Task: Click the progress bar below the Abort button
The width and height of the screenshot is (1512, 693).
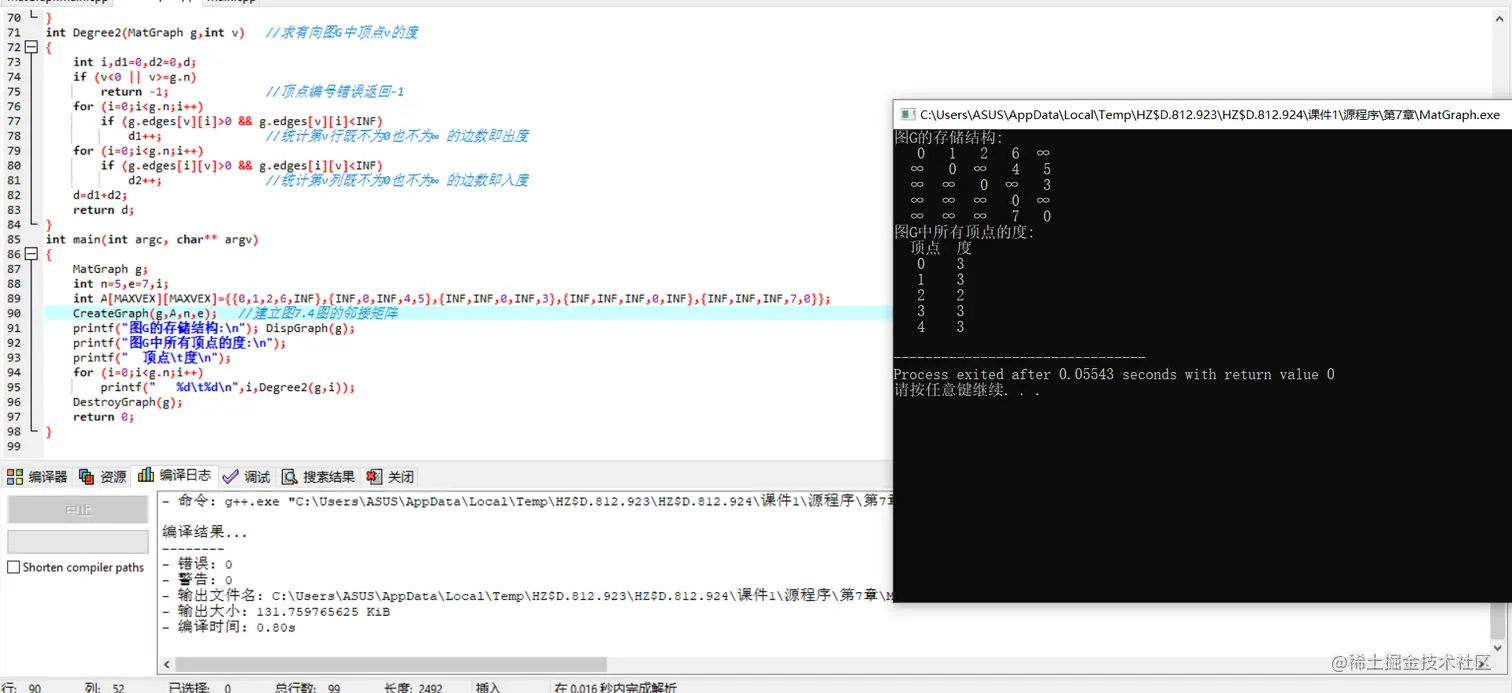Action: coord(77,541)
